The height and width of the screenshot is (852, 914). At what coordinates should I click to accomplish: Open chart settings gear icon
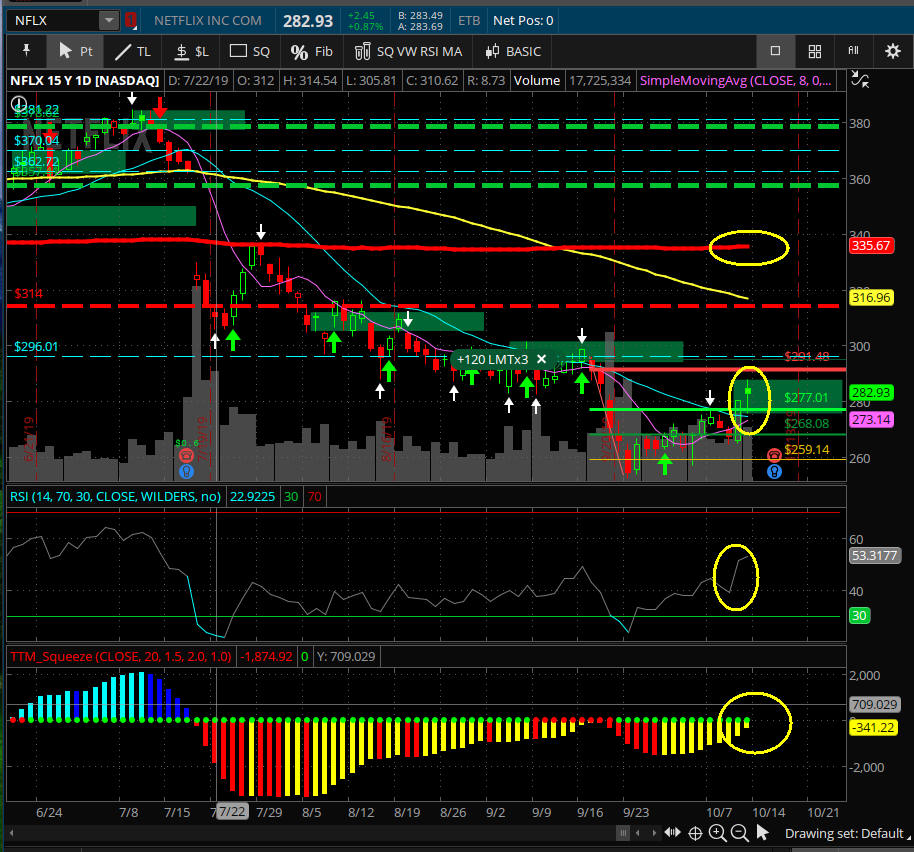892,51
